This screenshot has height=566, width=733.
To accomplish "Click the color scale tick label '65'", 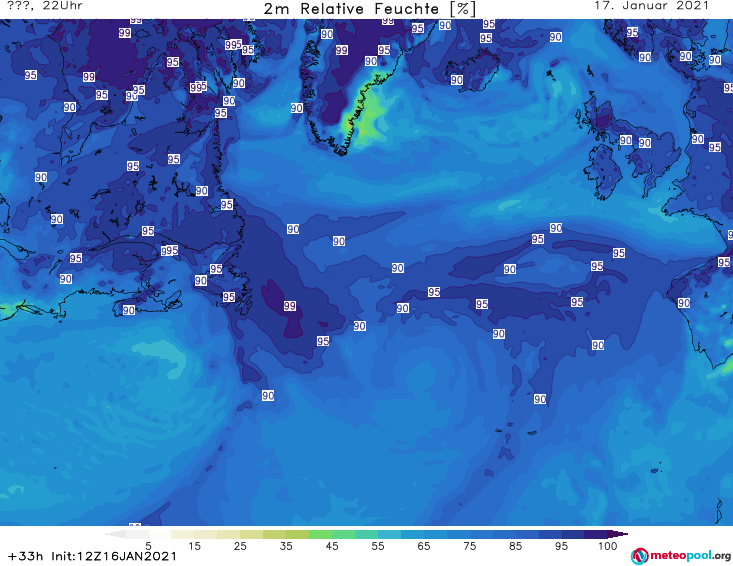I will point(424,546).
